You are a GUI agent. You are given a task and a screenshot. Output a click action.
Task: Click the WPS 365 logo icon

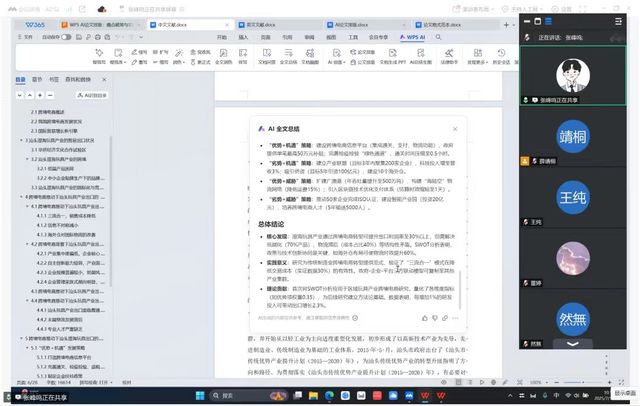(33, 22)
